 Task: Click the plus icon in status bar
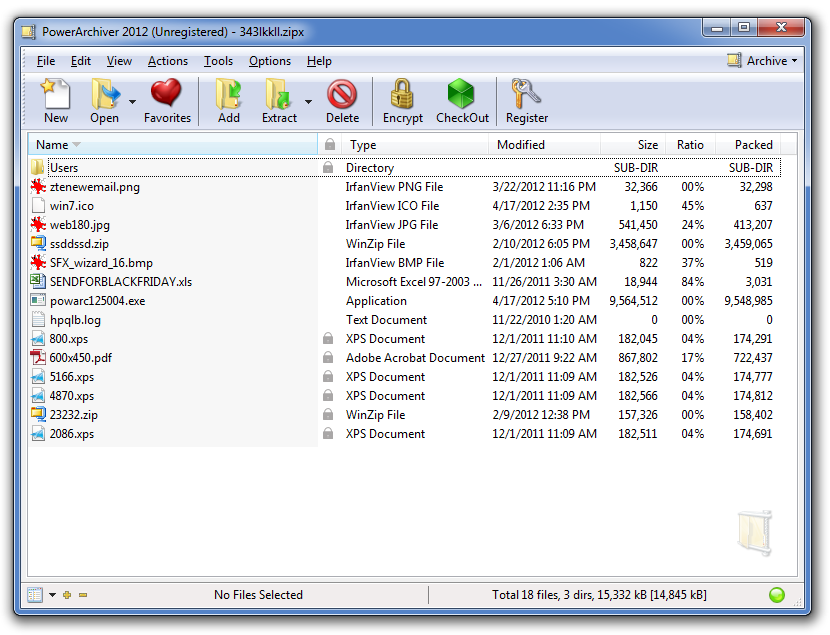coord(67,595)
